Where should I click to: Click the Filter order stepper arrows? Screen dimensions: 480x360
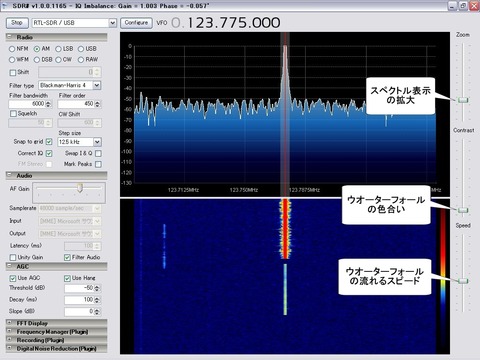(x=97, y=104)
